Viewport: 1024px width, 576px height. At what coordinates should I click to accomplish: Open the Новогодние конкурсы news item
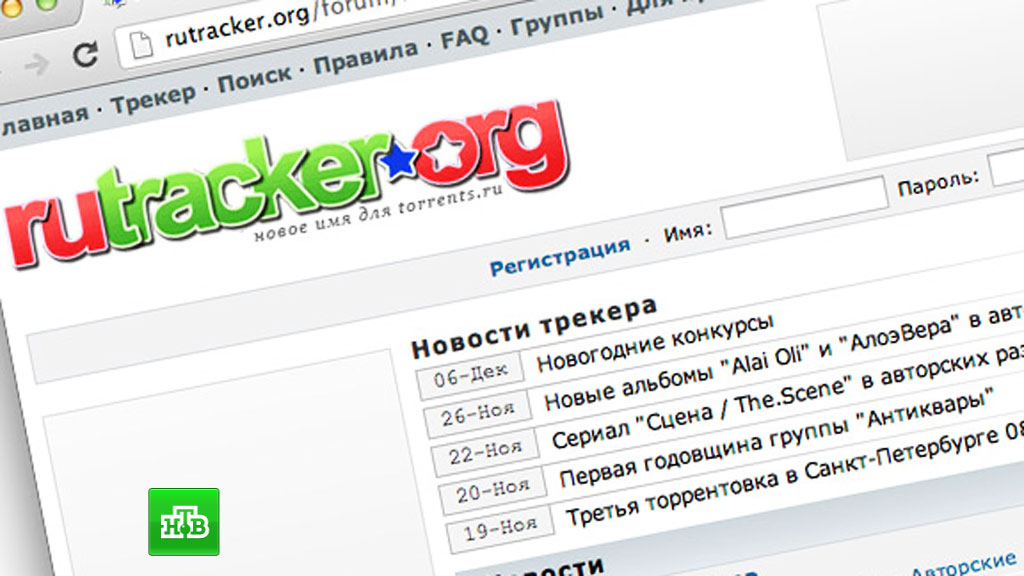coord(655,343)
